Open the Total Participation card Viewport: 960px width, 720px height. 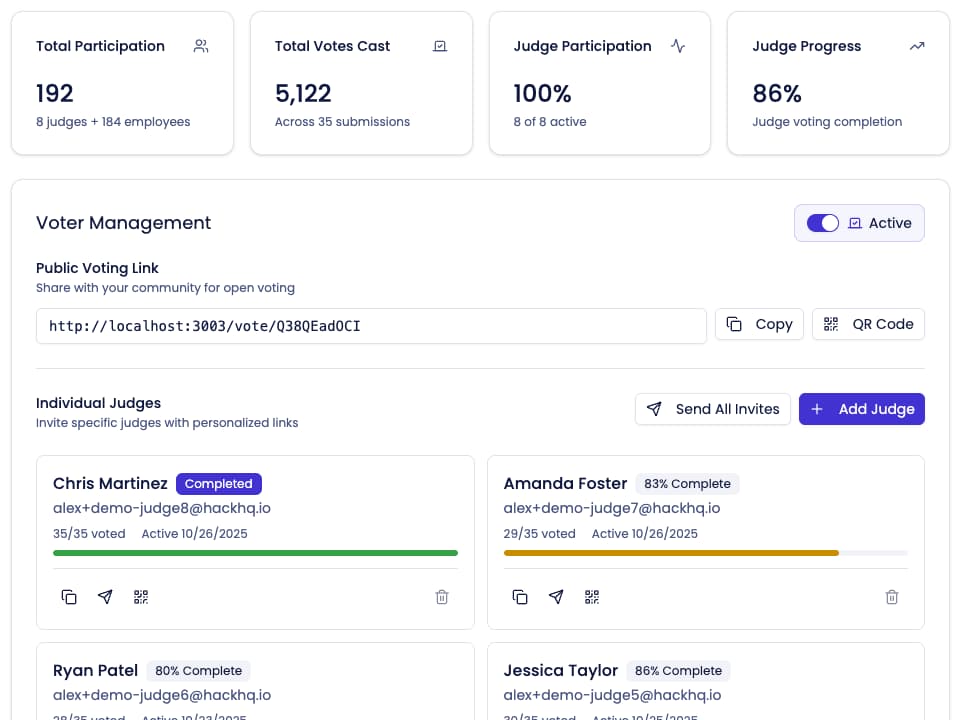[122, 83]
